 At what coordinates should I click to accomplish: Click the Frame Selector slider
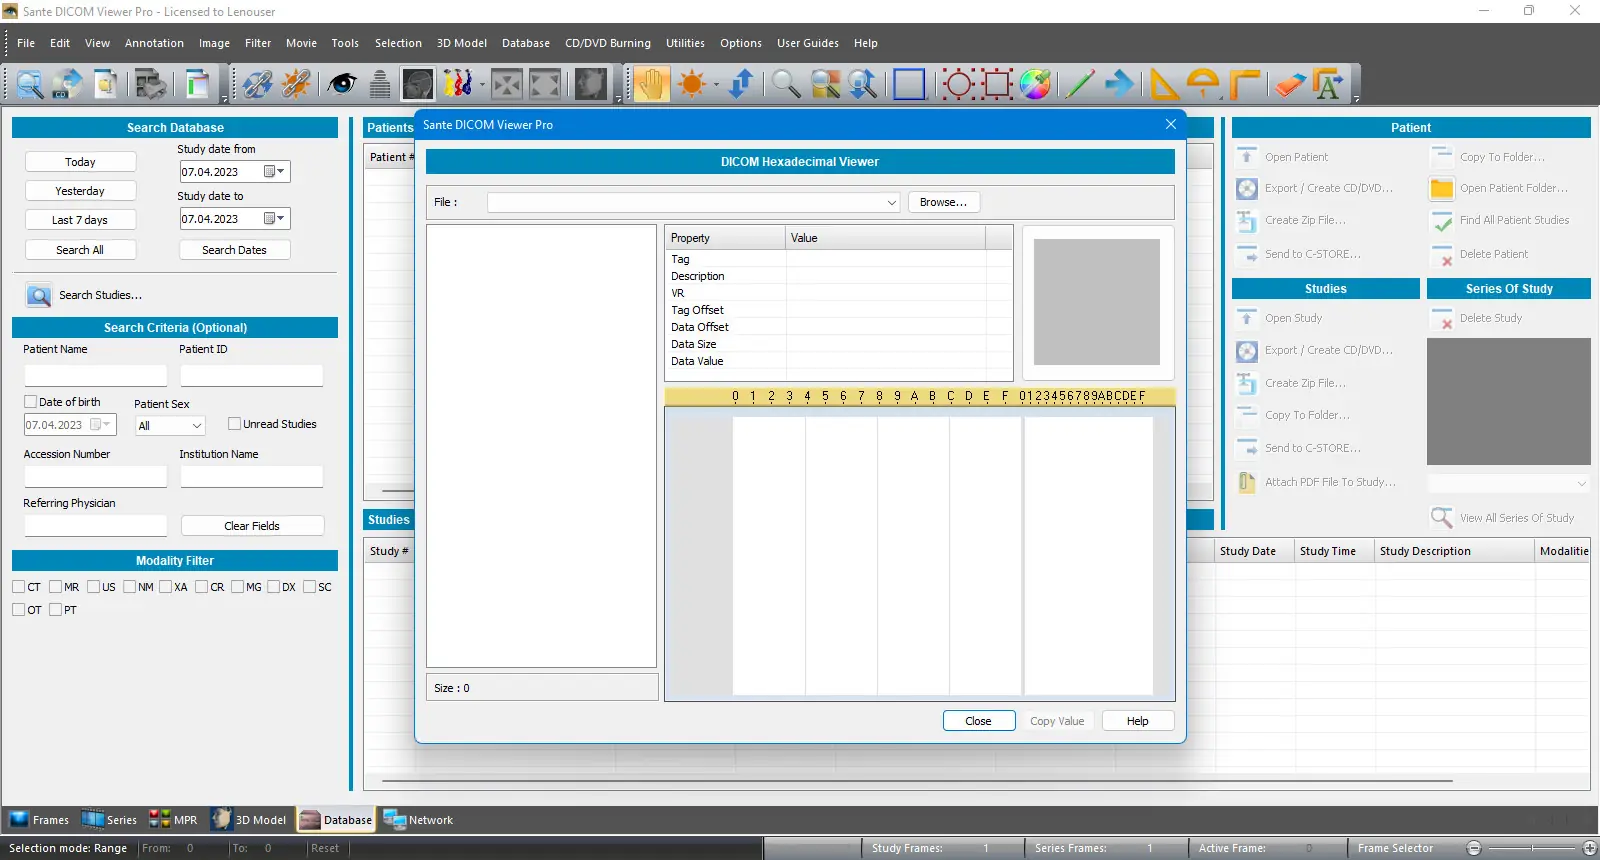(1531, 848)
